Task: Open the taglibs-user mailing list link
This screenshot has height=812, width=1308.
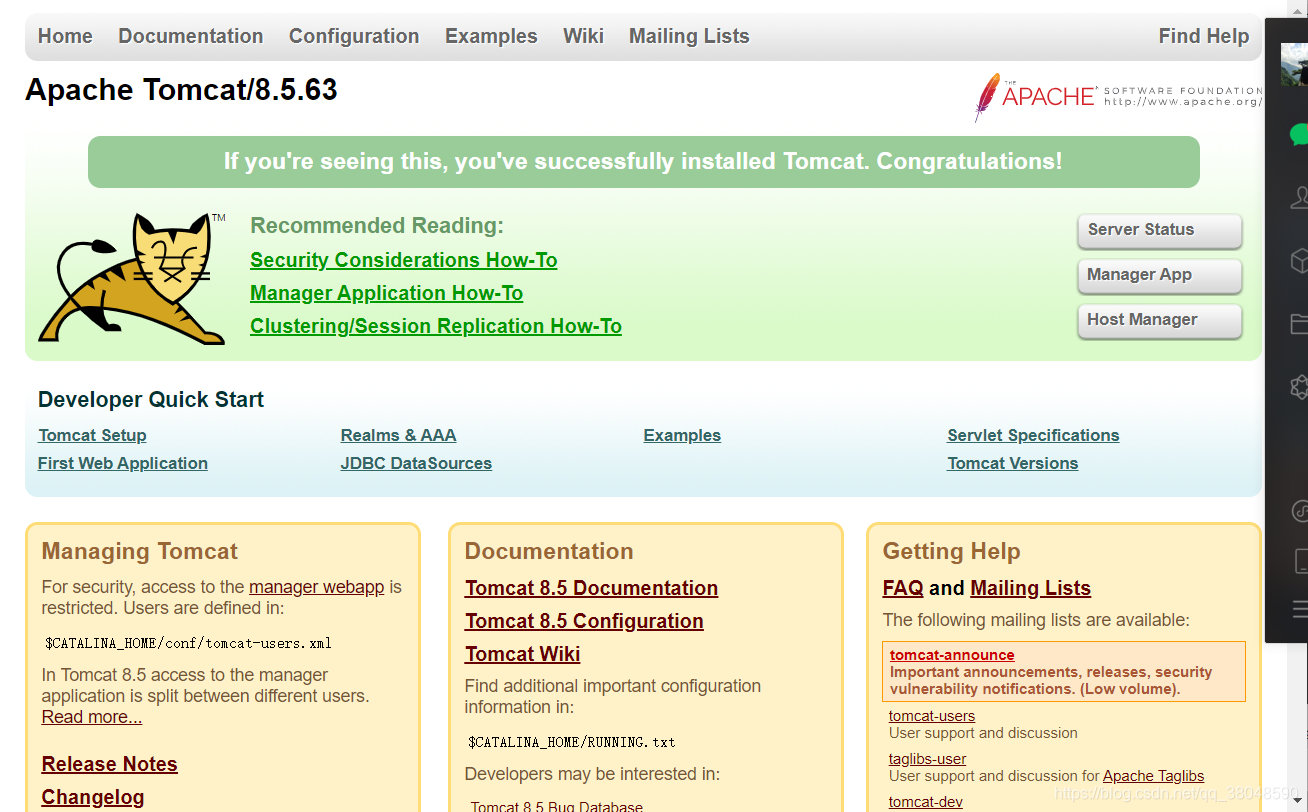Action: pos(928,759)
